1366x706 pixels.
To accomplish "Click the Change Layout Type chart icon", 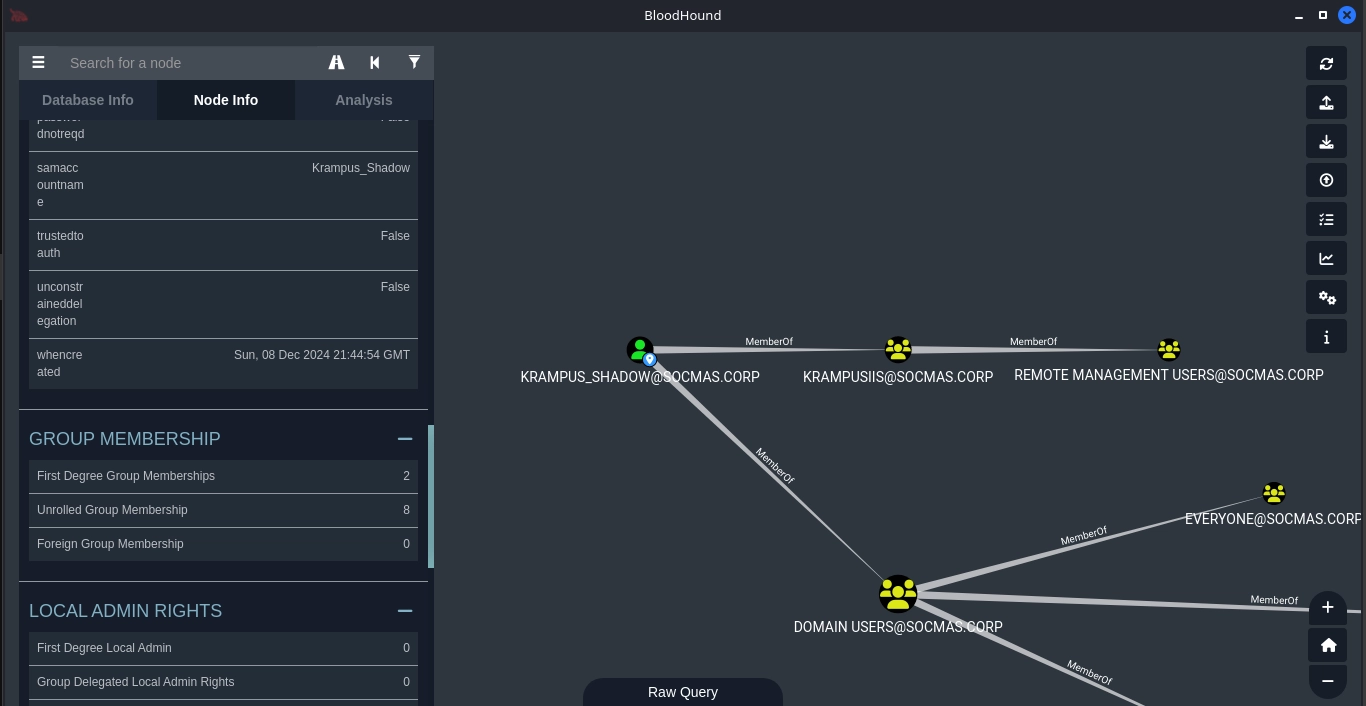I will point(1326,258).
